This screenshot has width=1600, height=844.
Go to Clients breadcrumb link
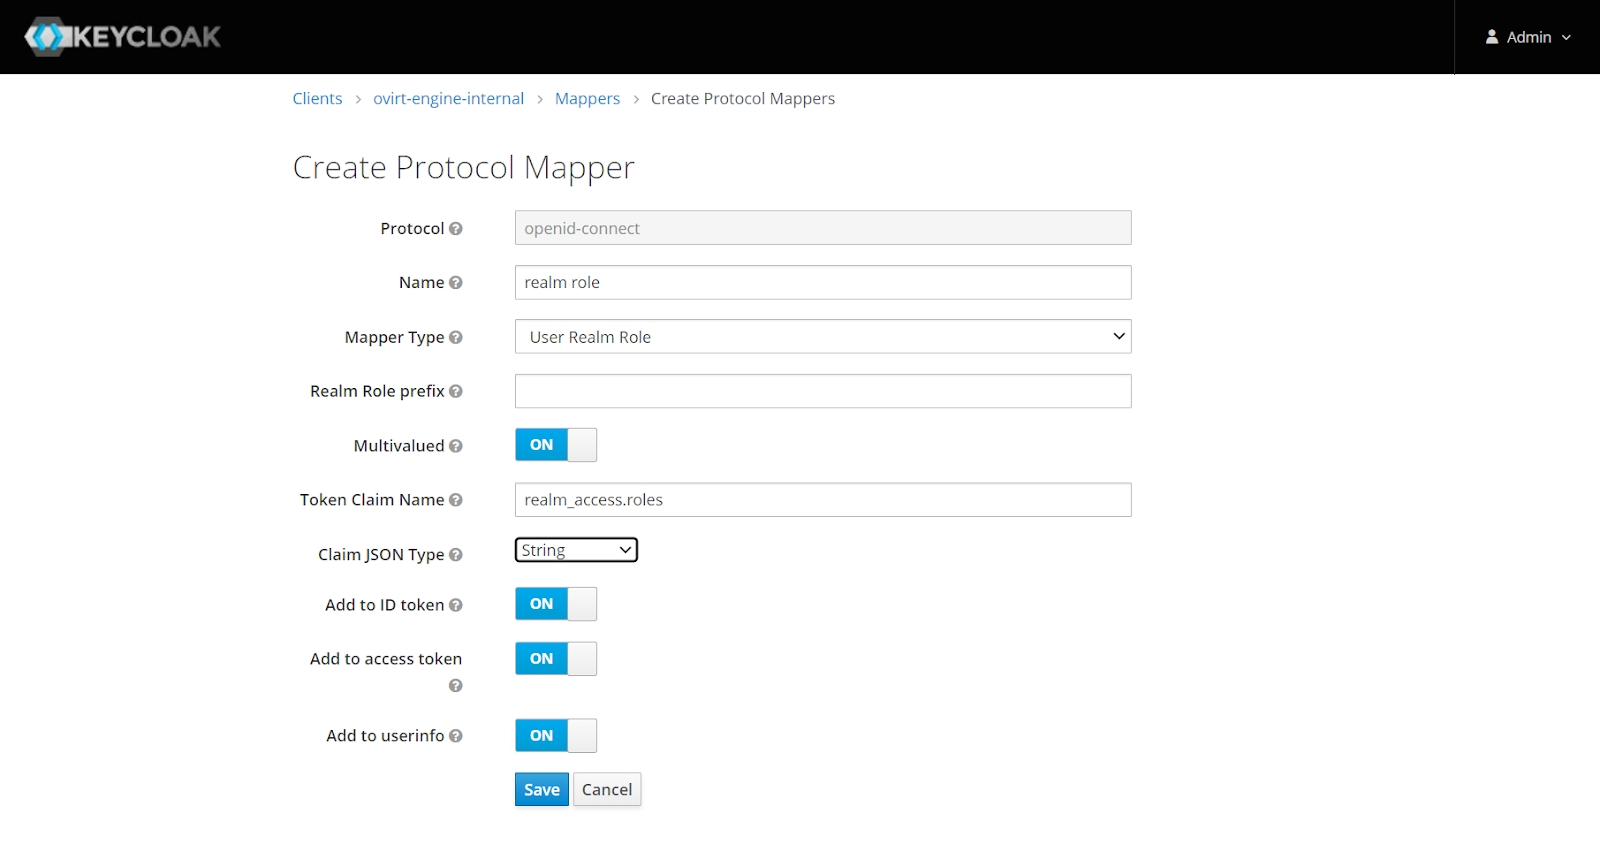pos(317,99)
